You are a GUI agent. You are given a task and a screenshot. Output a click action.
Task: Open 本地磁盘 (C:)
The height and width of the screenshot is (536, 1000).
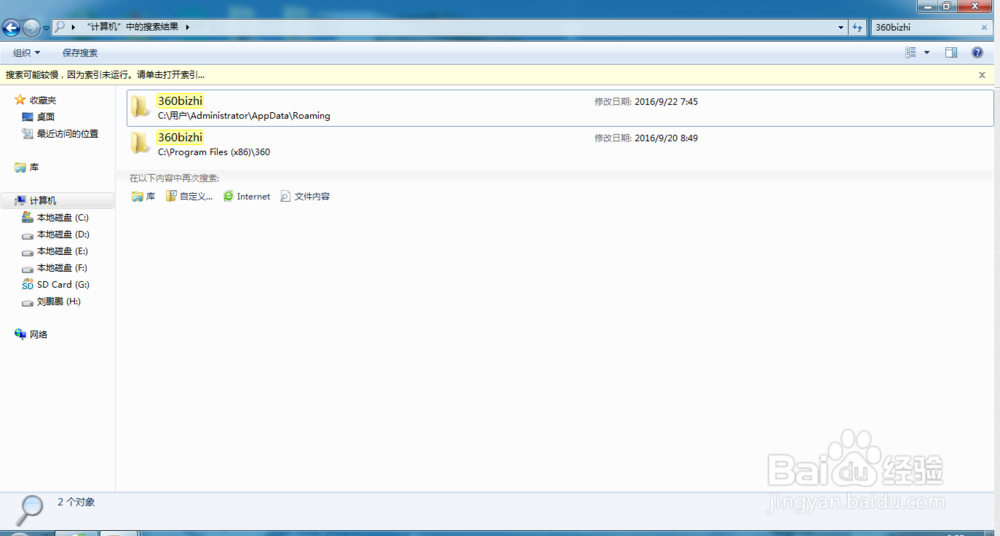point(55,218)
